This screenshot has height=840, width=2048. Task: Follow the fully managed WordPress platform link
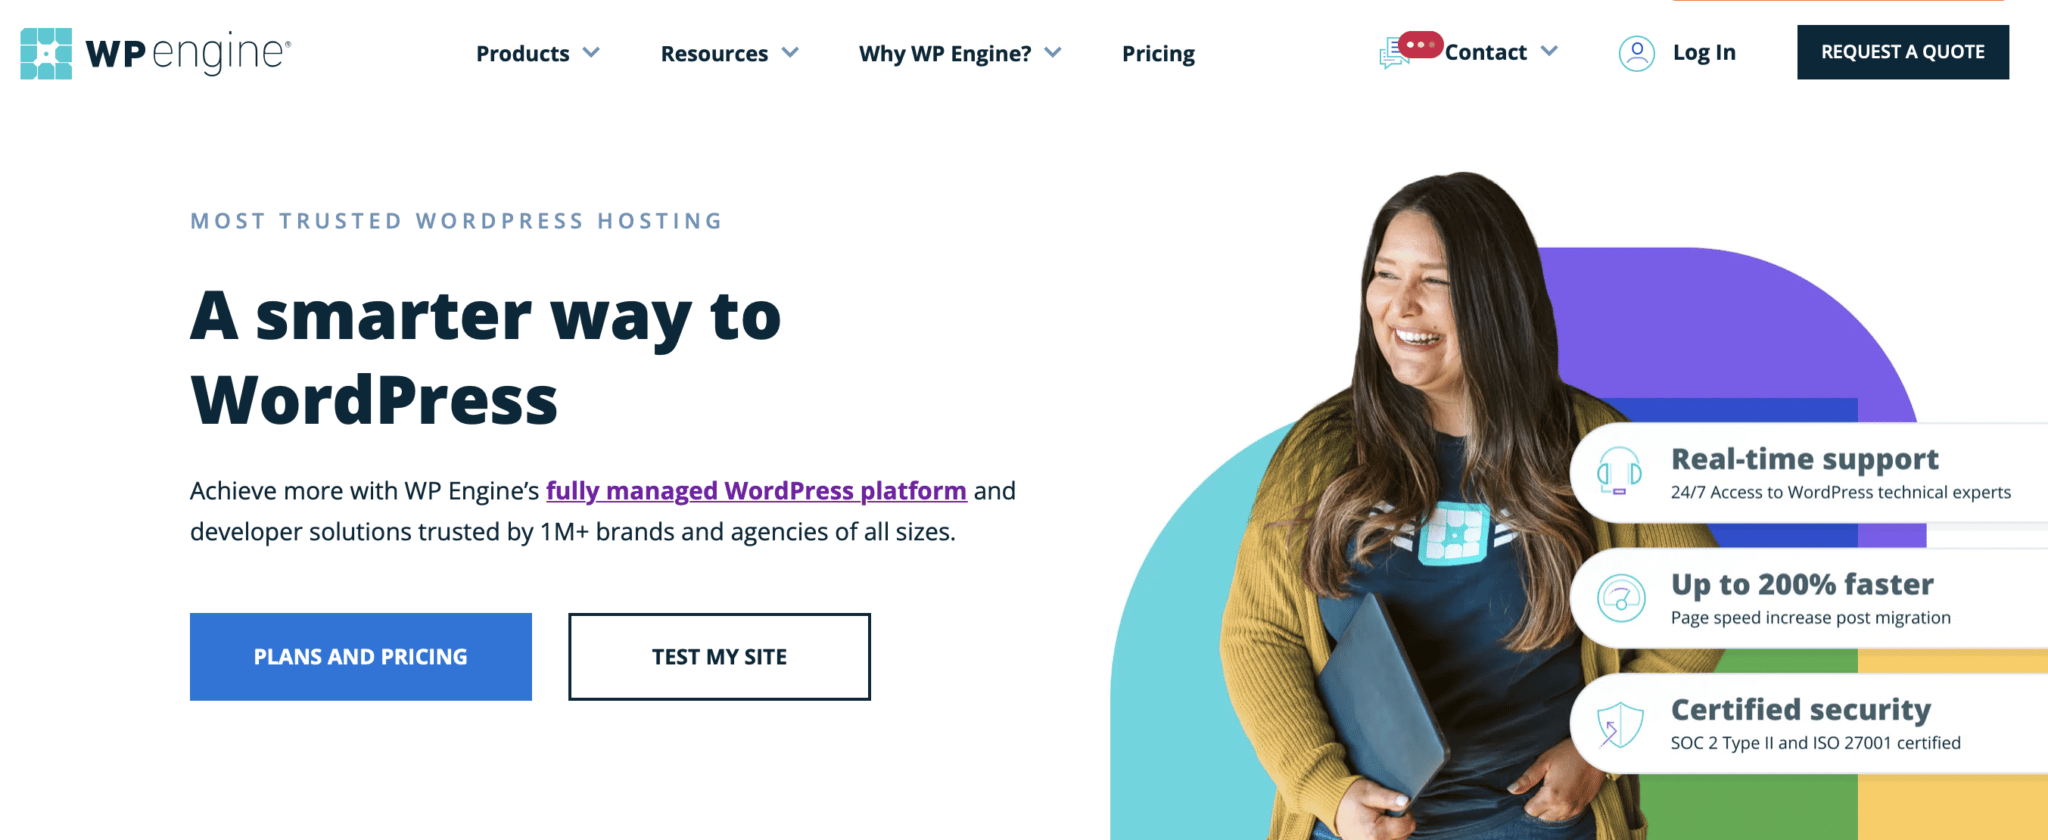[756, 491]
